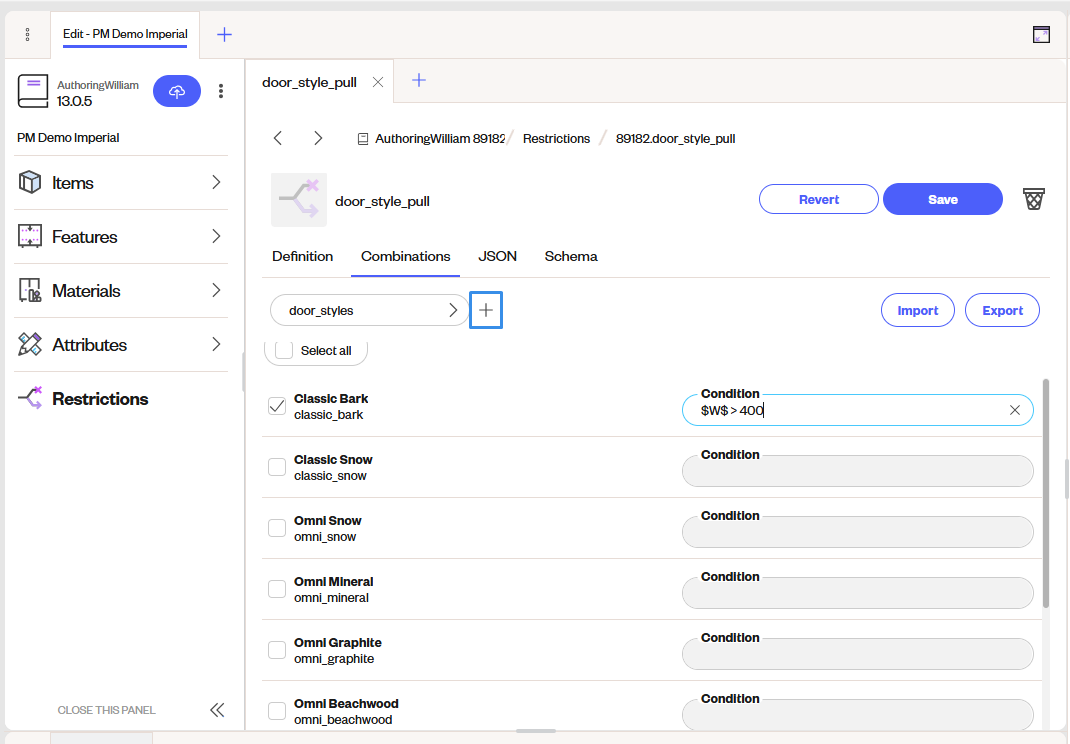Clear the Classic Bark condition with the X
1070x744 pixels.
pyautogui.click(x=1015, y=410)
